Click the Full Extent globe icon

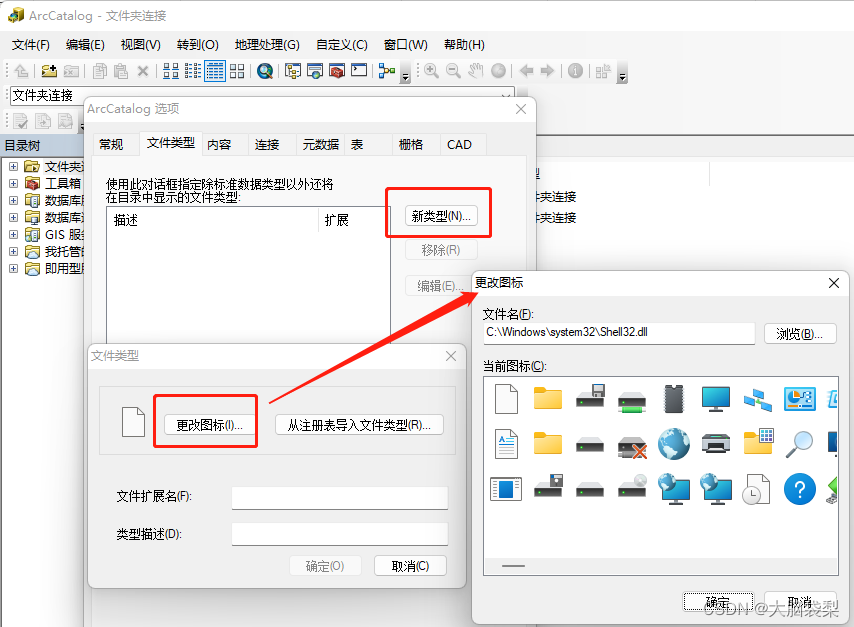(x=498, y=71)
